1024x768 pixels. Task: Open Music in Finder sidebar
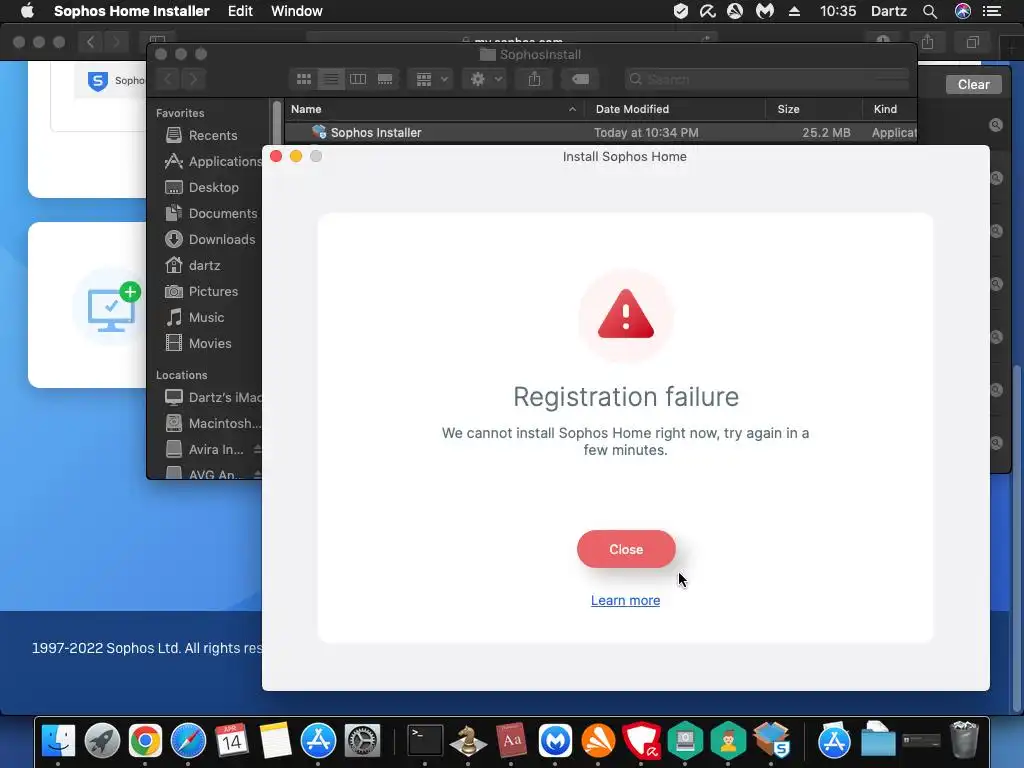[195, 317]
